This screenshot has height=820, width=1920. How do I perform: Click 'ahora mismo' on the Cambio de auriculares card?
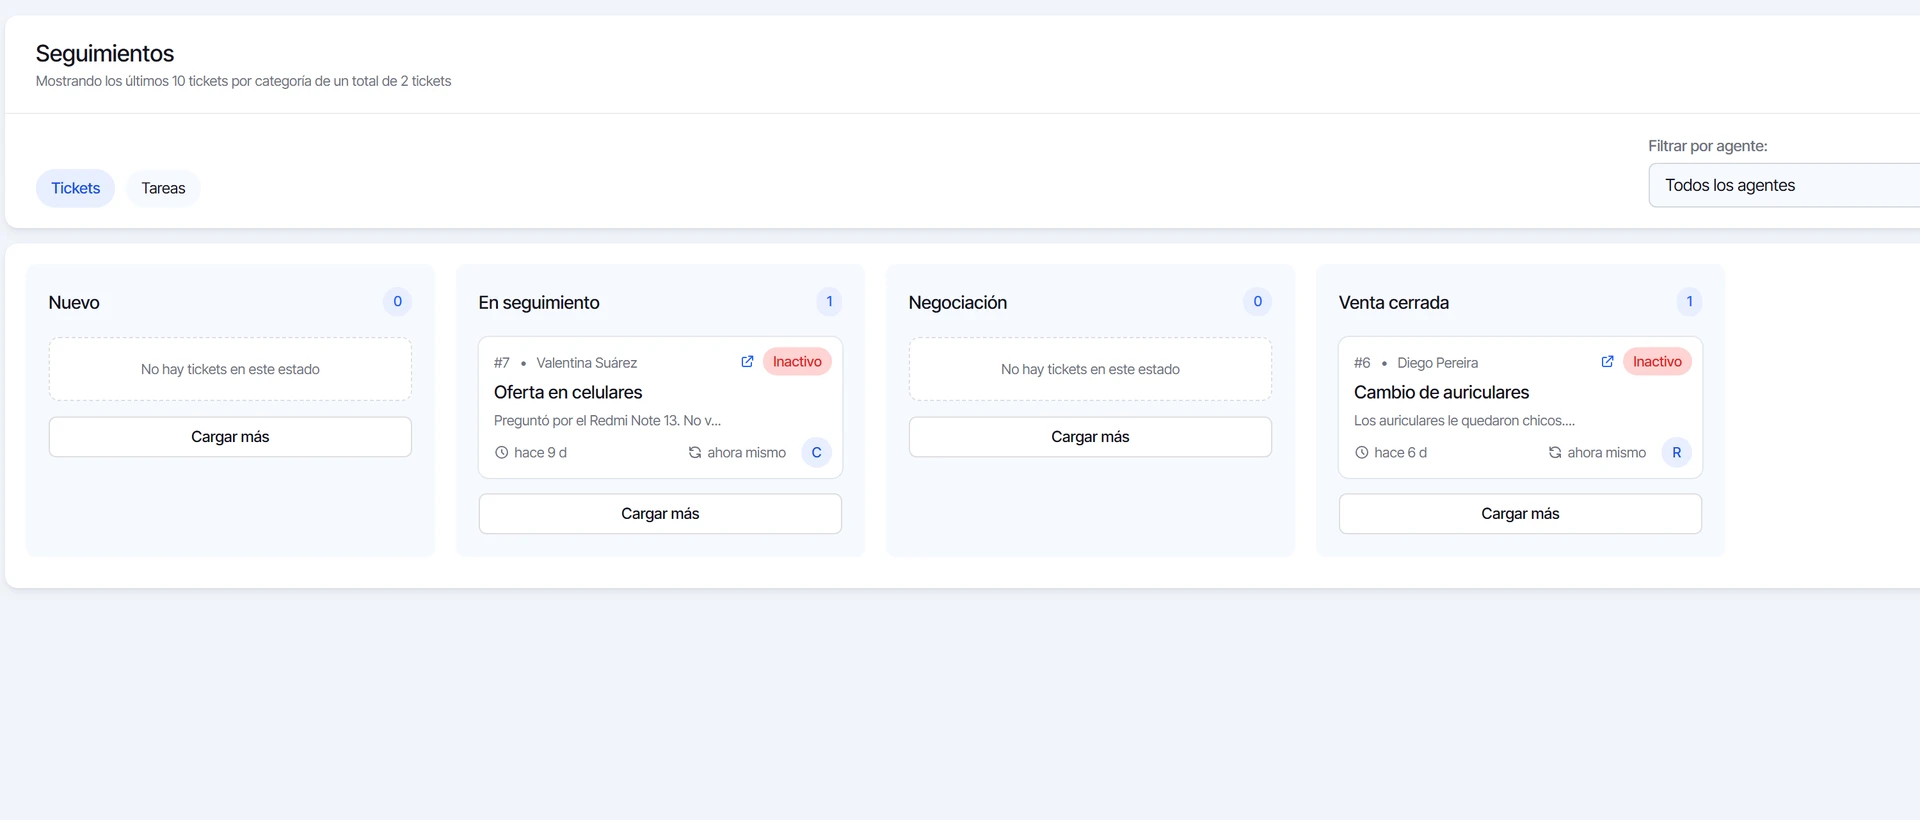pos(1606,453)
